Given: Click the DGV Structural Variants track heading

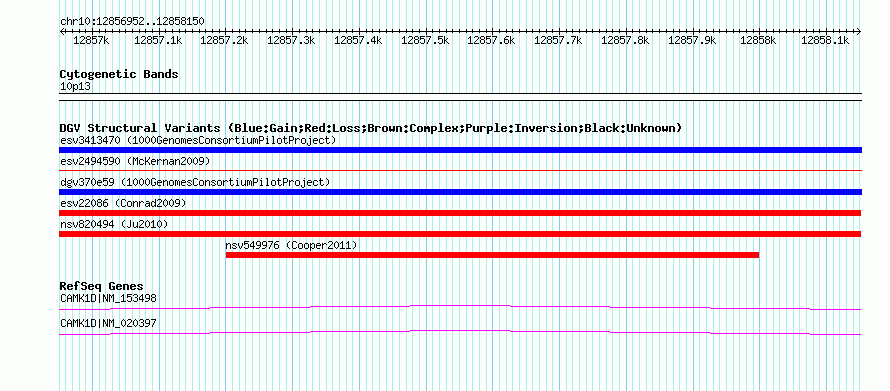Looking at the screenshot, I should [371, 128].
